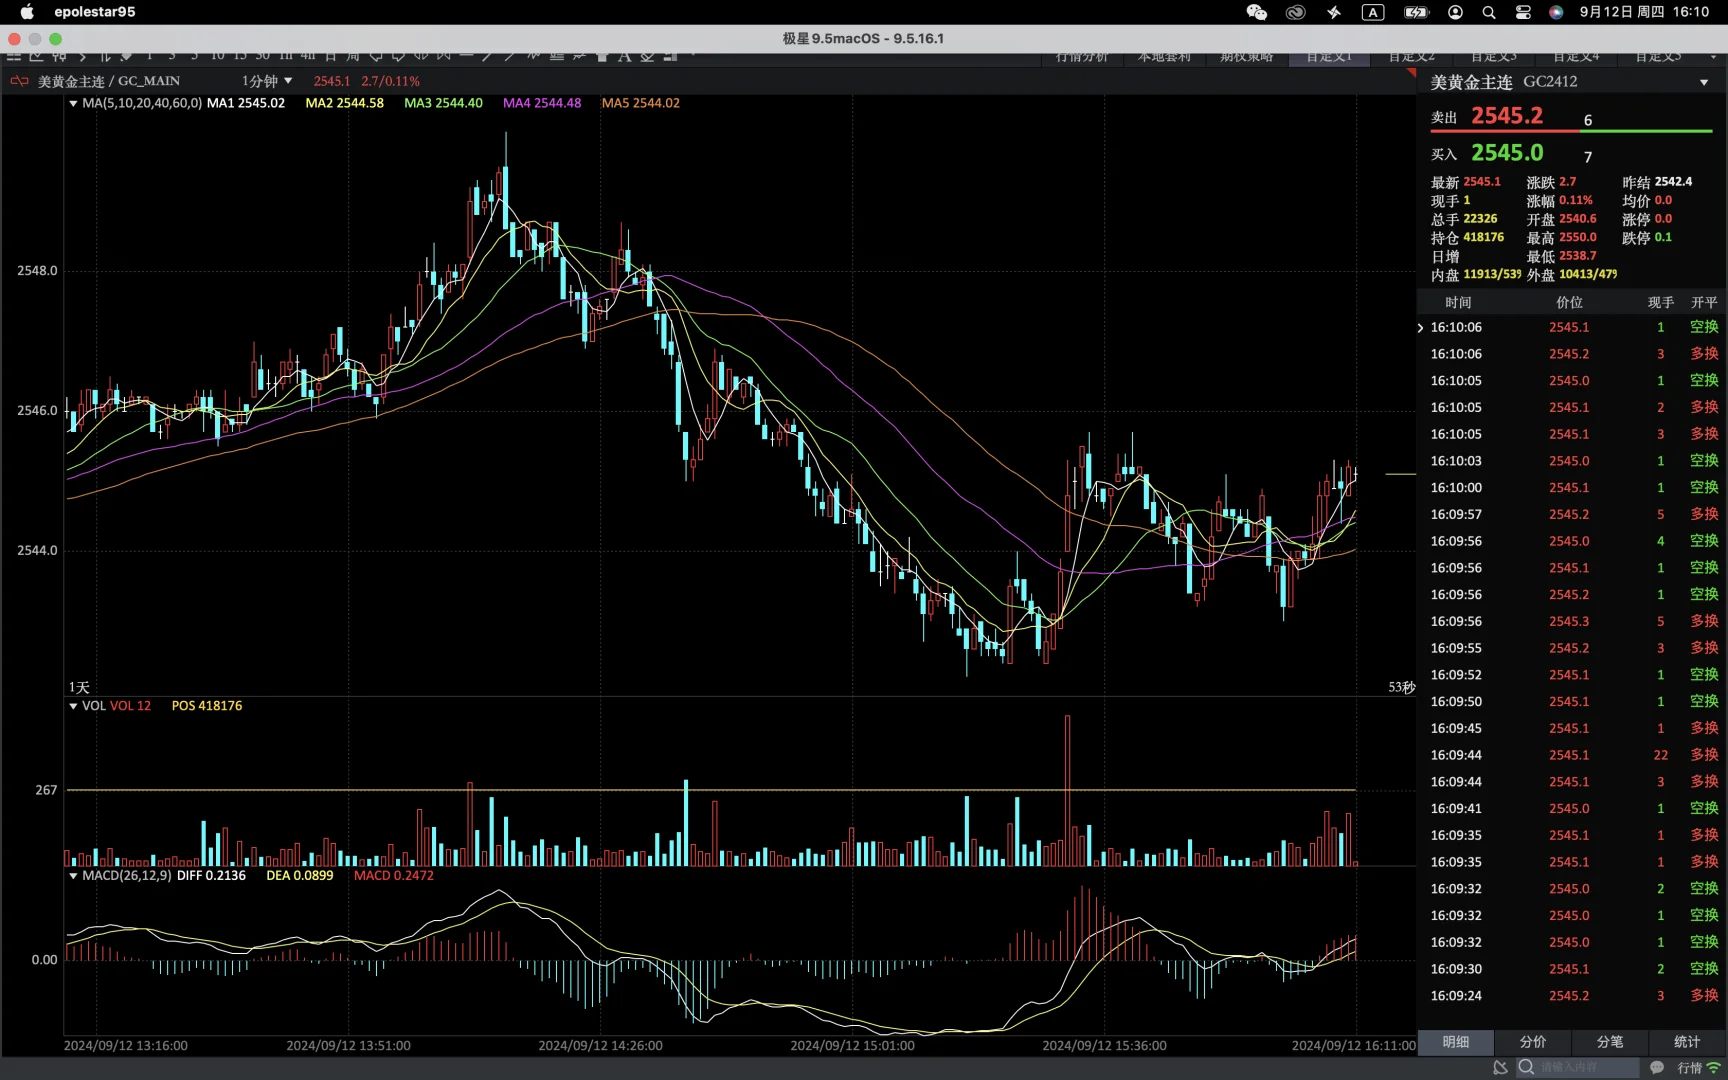This screenshot has width=1728, height=1080.
Task: Click the user account menu bar icon
Action: point(1455,12)
